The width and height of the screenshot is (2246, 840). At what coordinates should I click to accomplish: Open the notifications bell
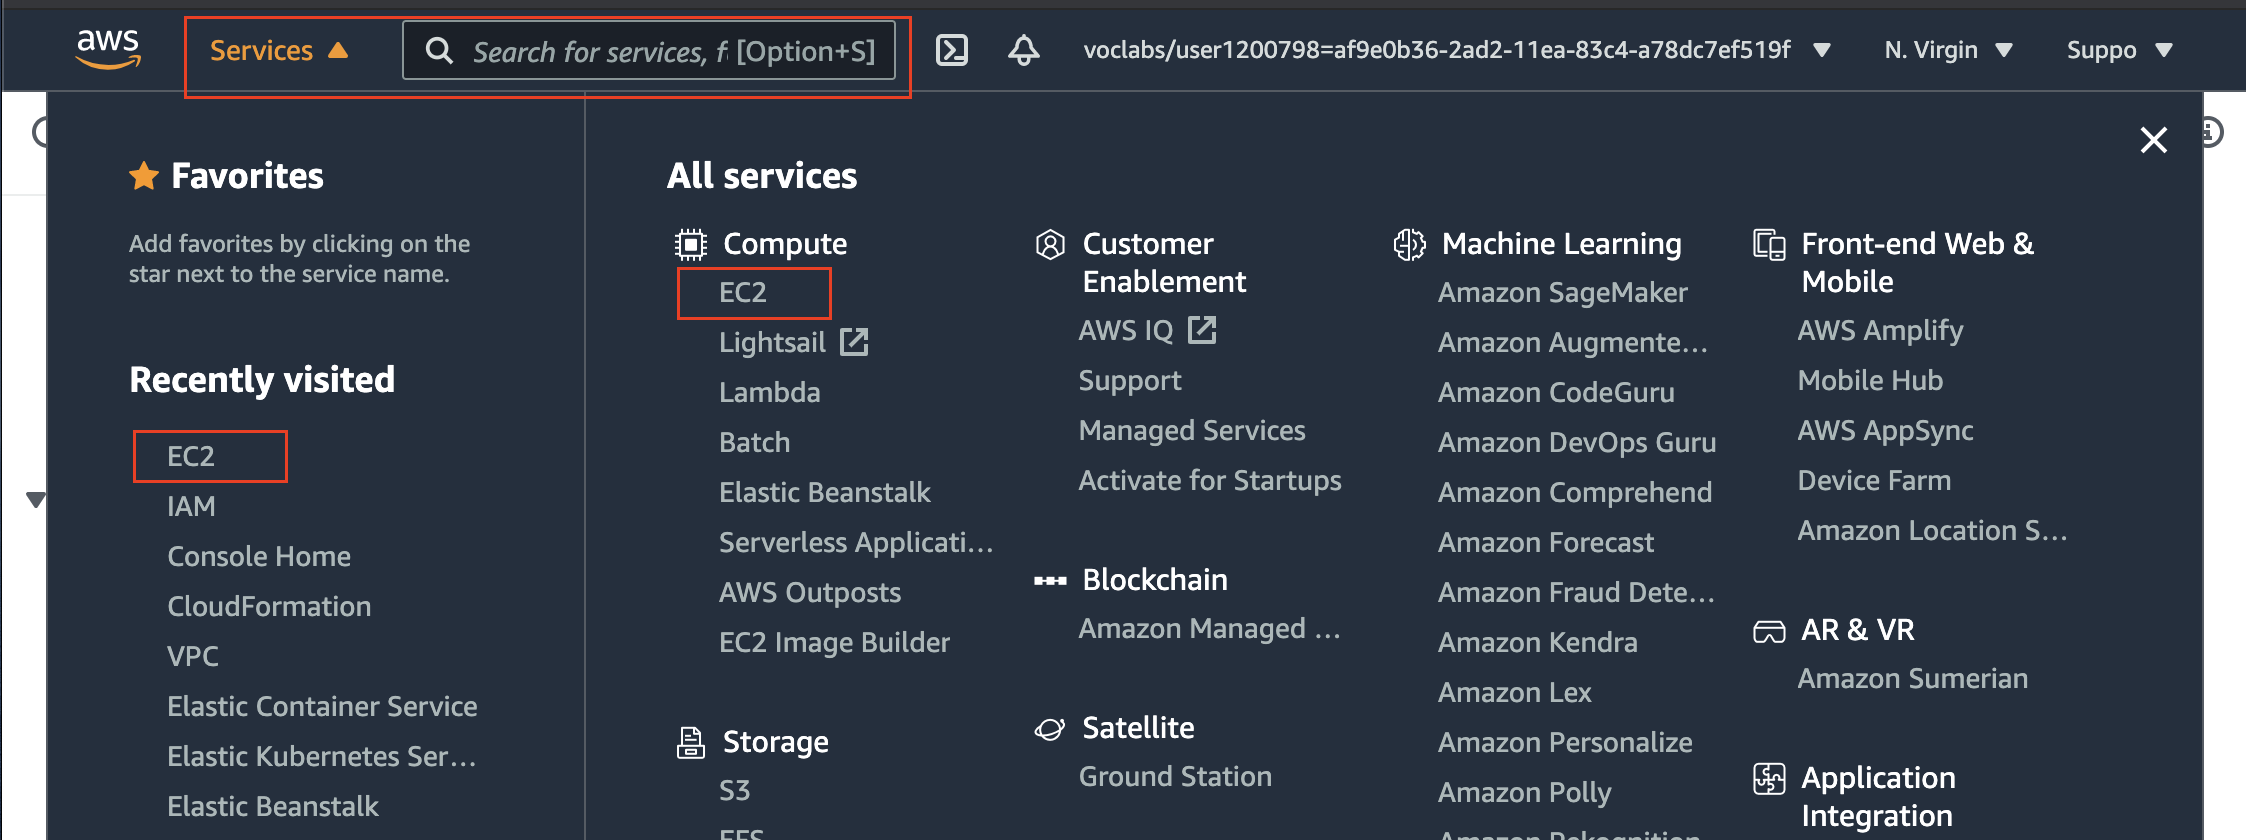point(1023,49)
